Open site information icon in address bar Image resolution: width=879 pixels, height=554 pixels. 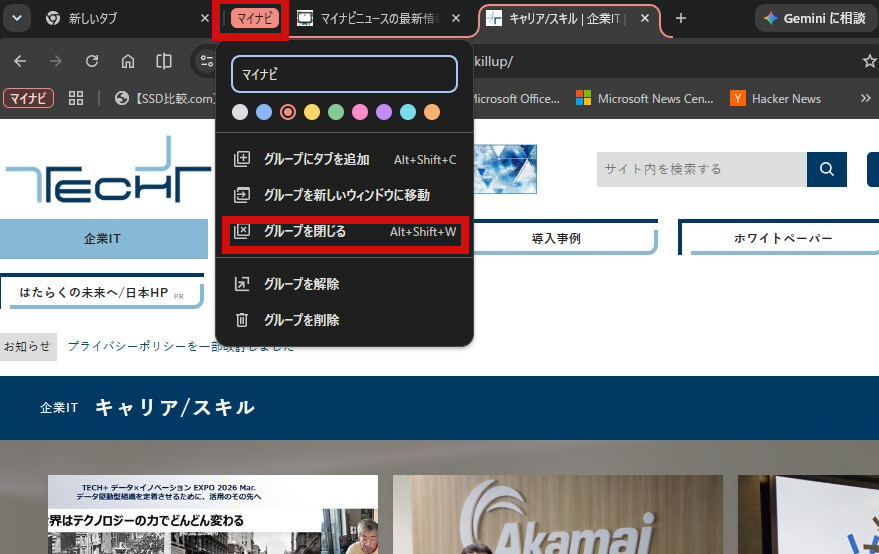coord(206,61)
